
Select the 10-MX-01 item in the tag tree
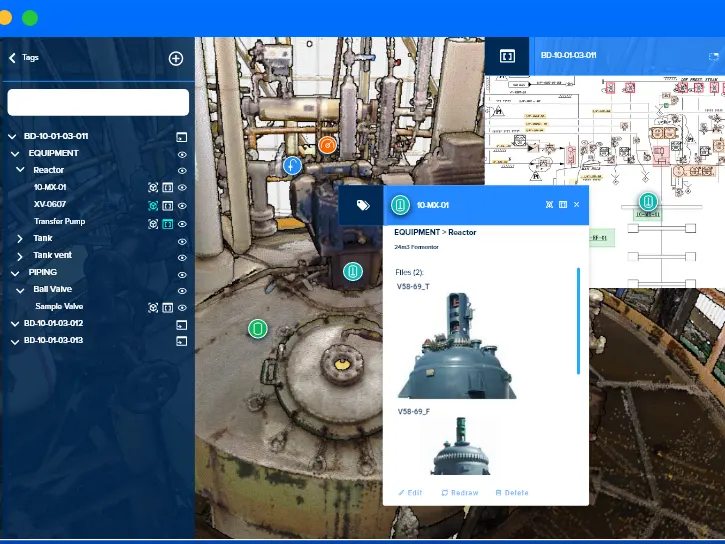(x=50, y=187)
